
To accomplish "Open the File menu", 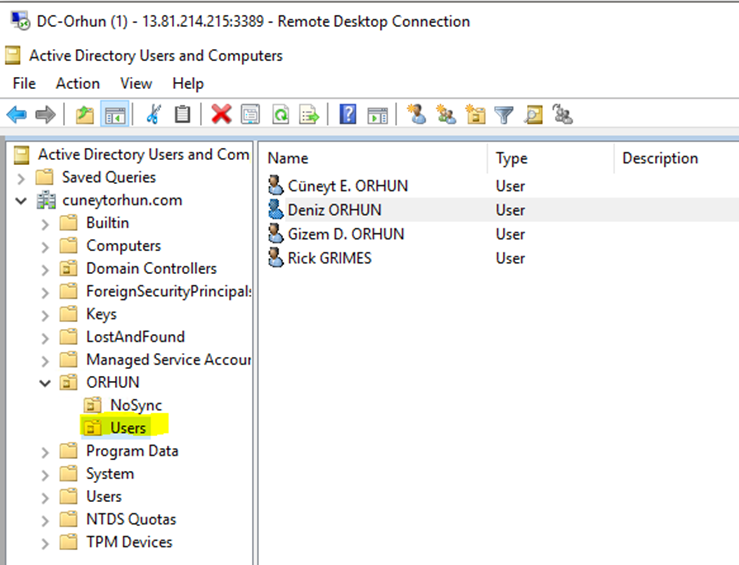I will coord(24,83).
